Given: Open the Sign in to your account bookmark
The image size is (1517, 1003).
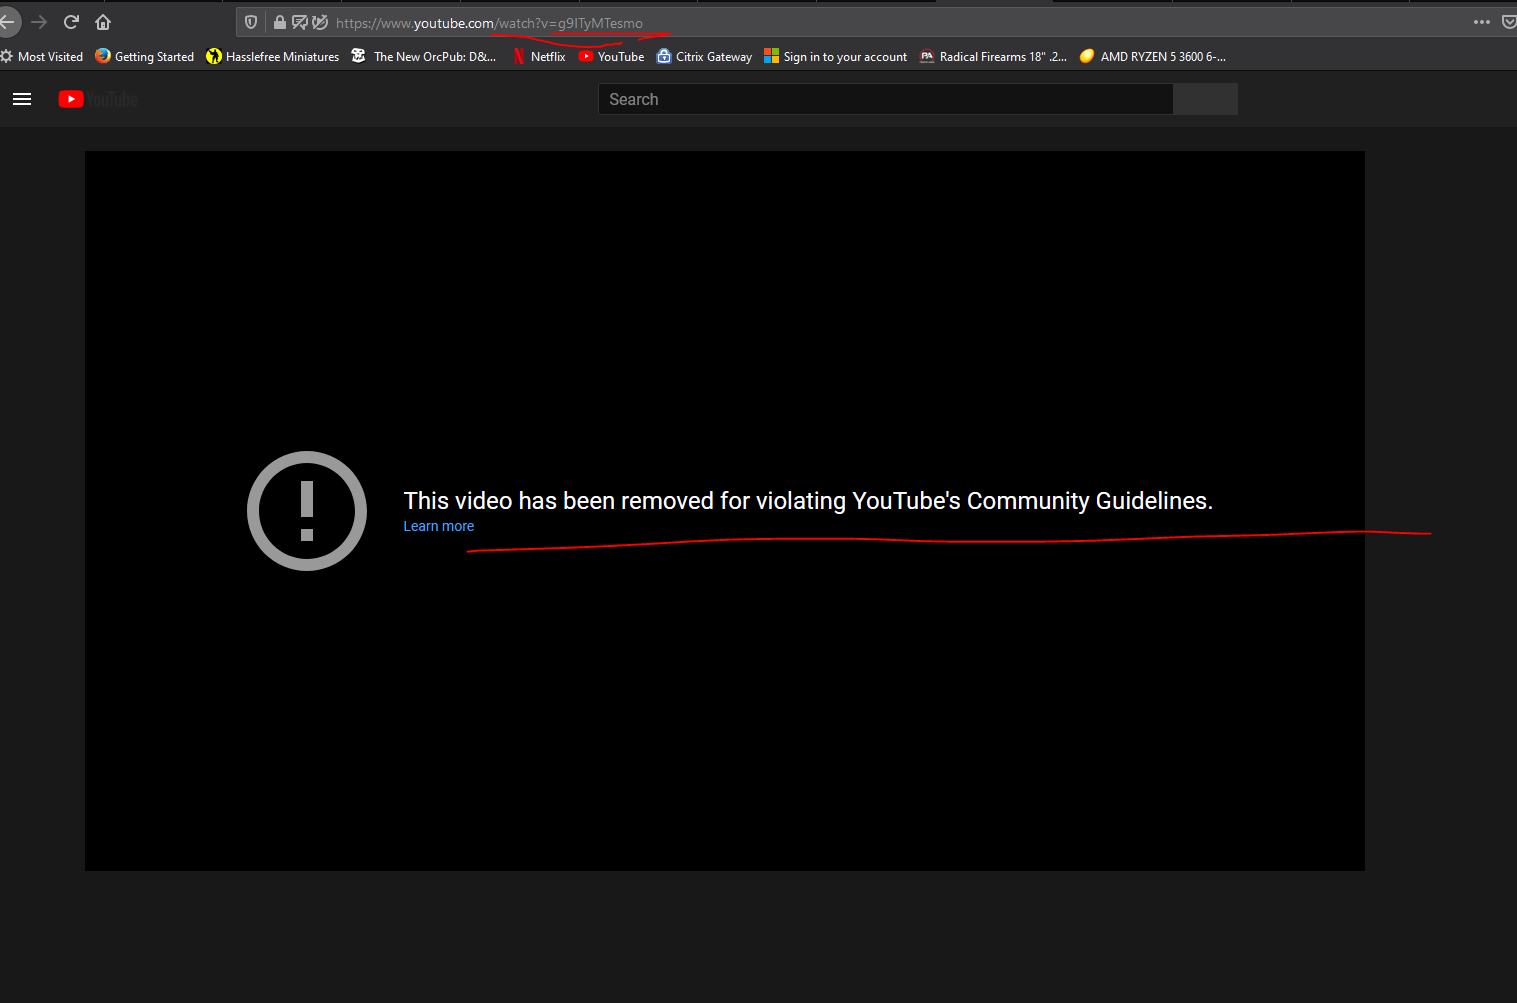Looking at the screenshot, I should click(836, 57).
